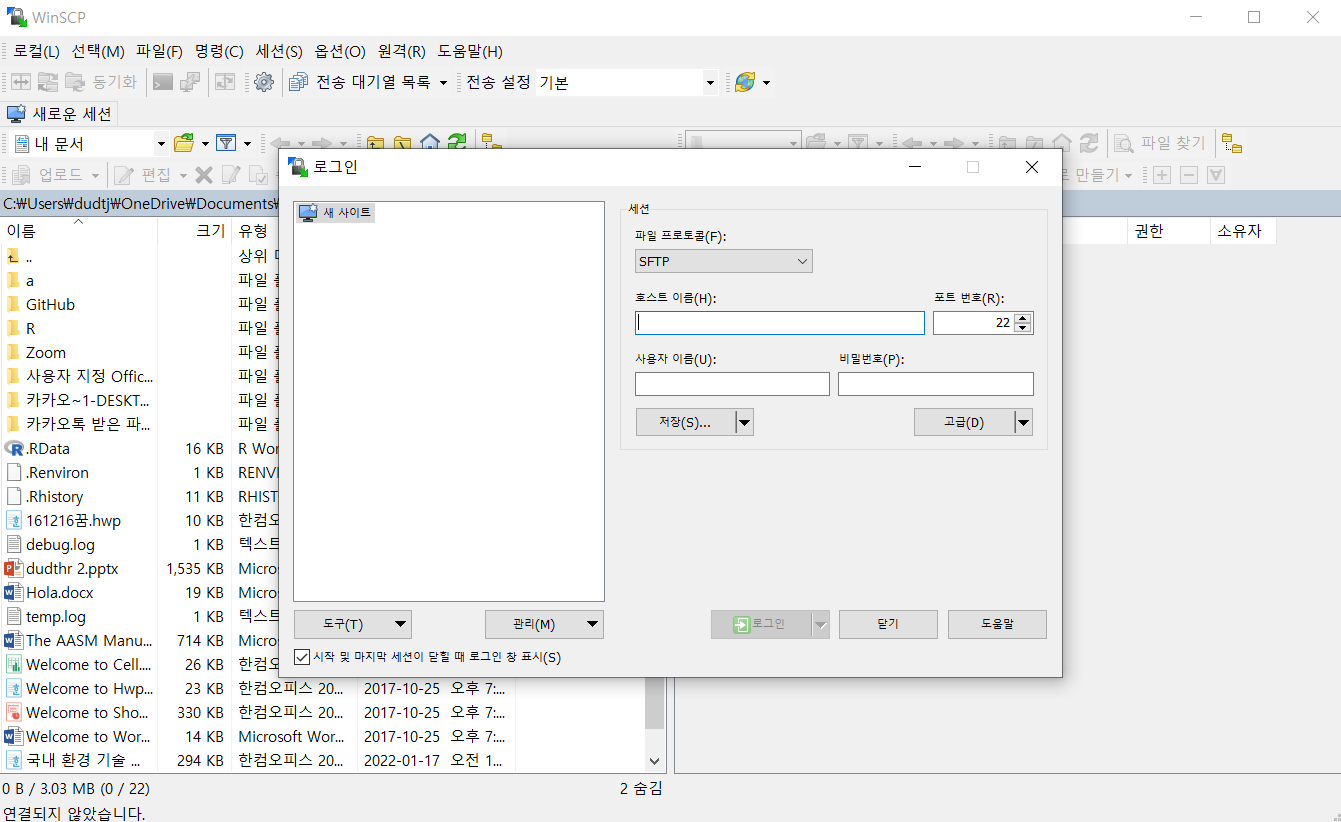1341x822 pixels.
Task: Click the local file list scrollbar down arrow
Action: coord(655,761)
